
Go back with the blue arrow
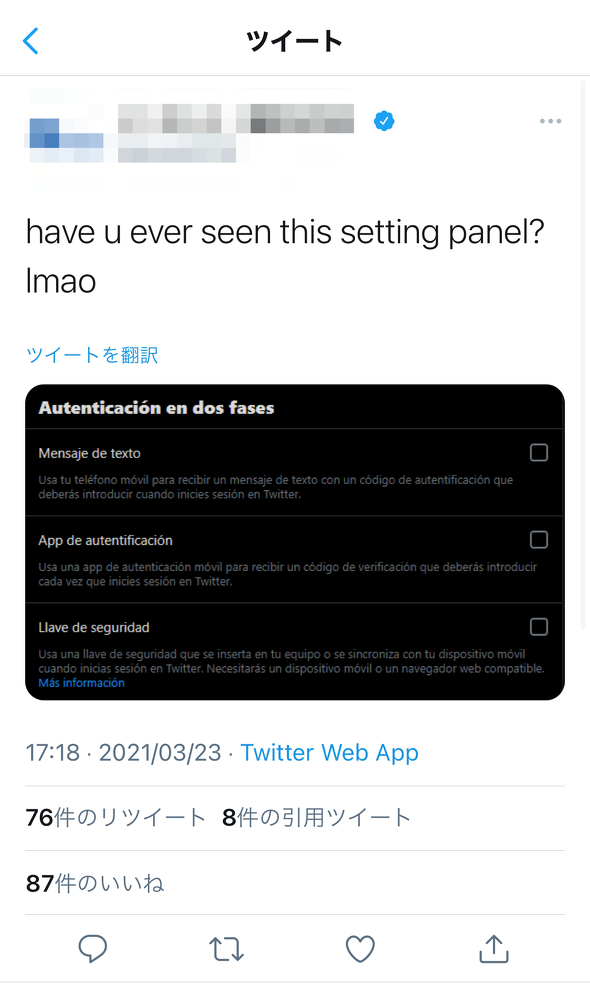pyautogui.click(x=31, y=41)
